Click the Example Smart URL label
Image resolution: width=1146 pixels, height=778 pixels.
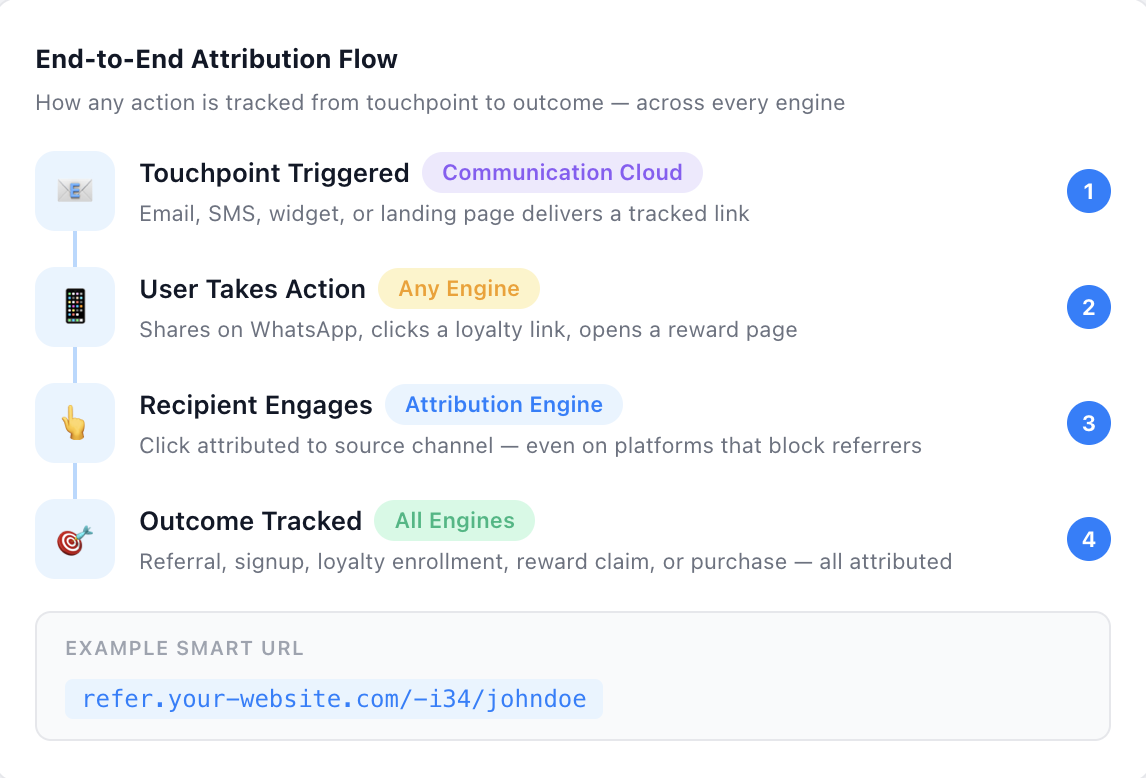point(185,649)
